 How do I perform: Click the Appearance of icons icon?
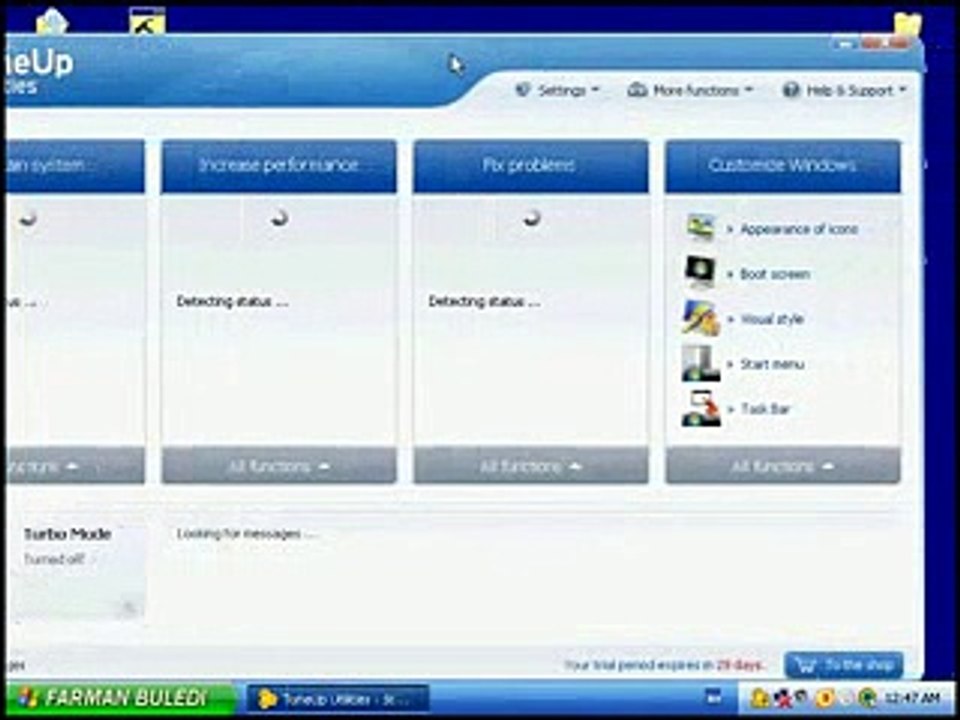point(700,228)
